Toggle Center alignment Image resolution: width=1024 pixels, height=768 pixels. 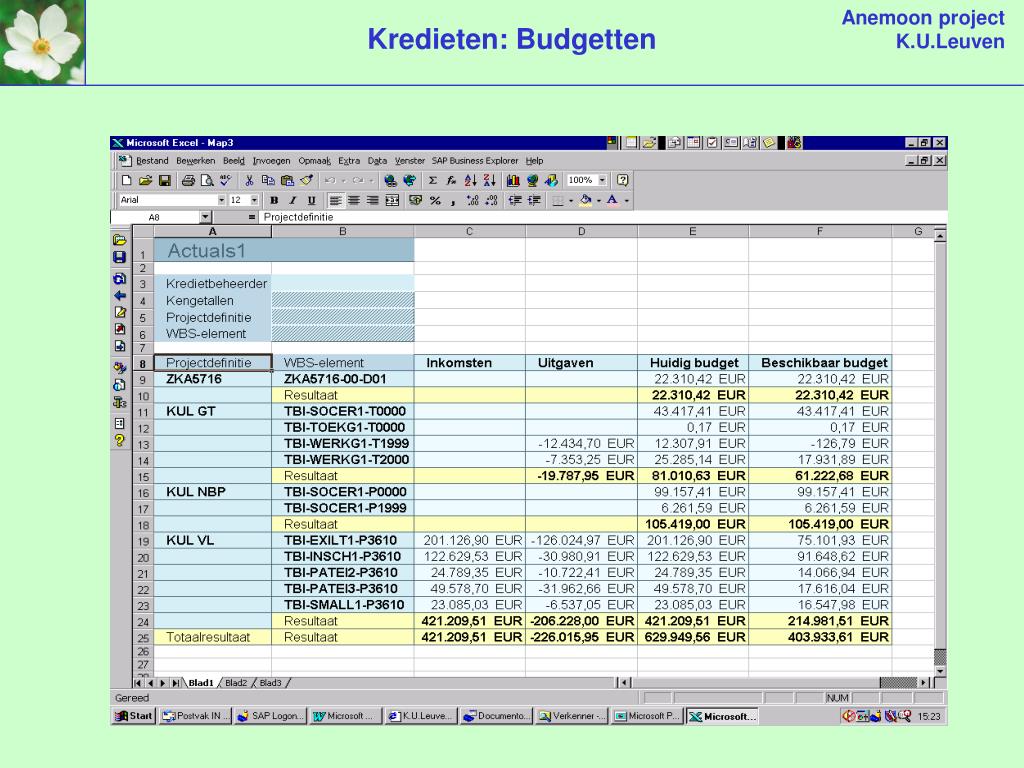[354, 200]
